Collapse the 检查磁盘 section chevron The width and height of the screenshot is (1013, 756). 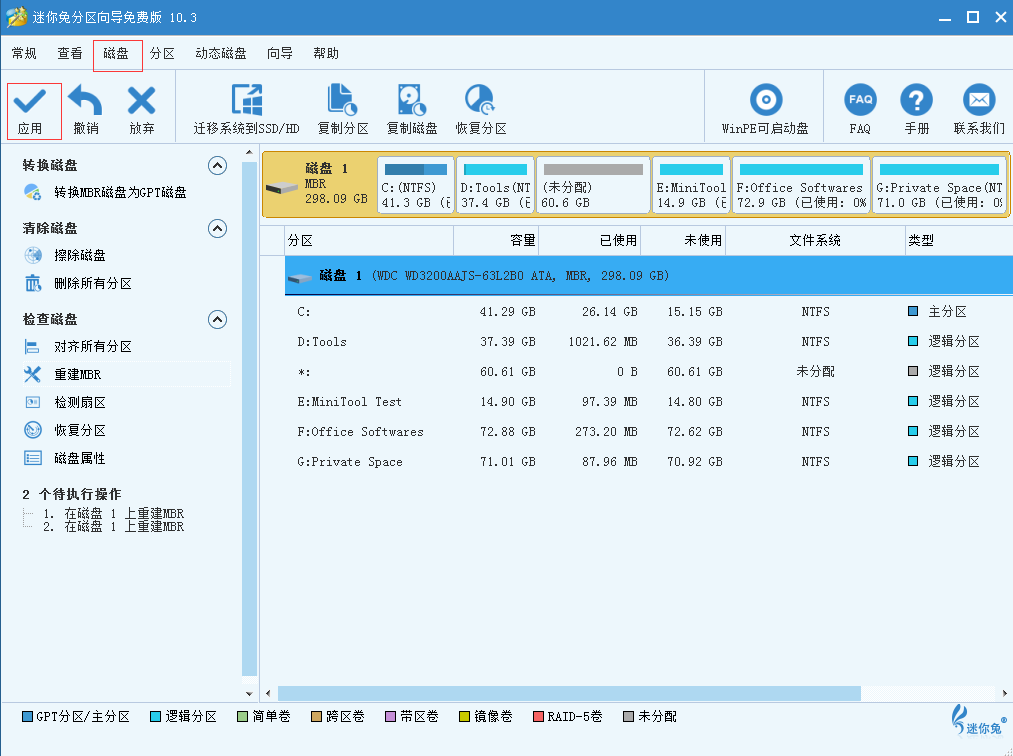click(218, 320)
